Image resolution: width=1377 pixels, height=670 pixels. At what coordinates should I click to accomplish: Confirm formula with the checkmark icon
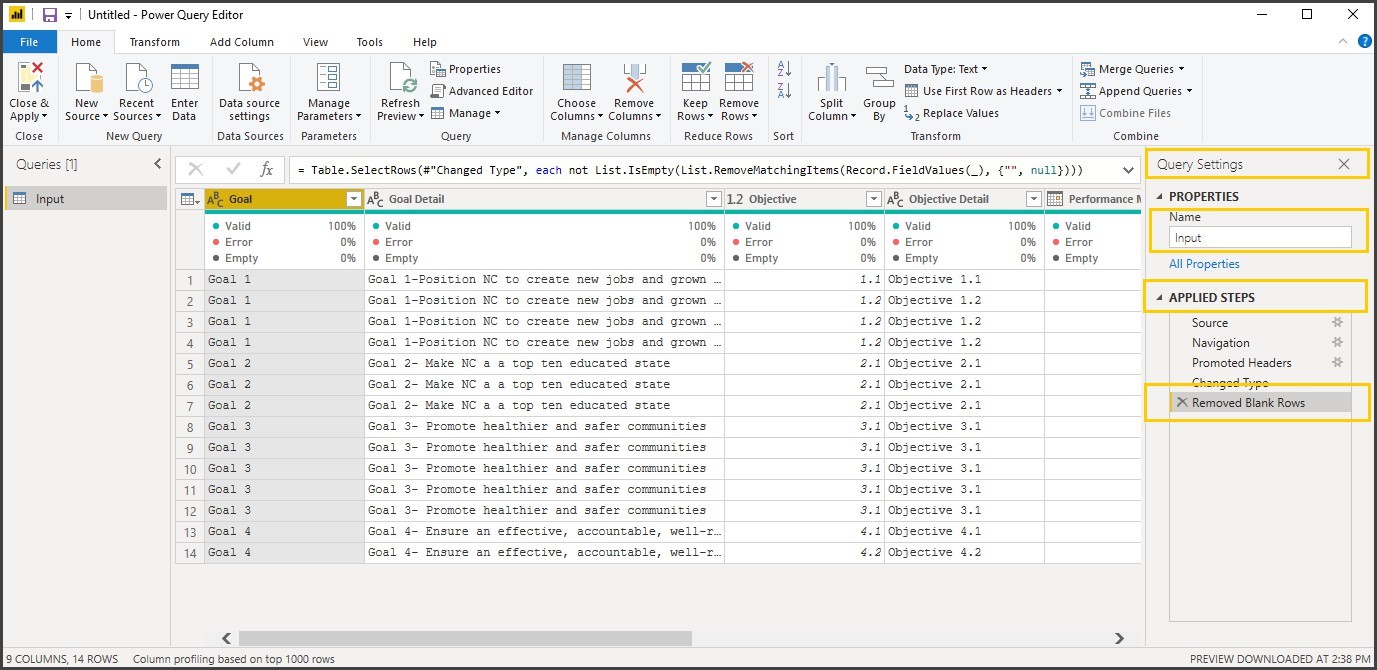tap(234, 170)
